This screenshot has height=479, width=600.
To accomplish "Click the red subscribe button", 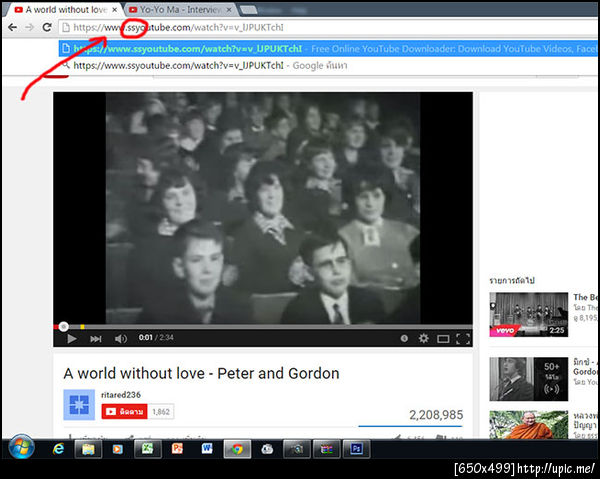I will pyautogui.click(x=124, y=412).
